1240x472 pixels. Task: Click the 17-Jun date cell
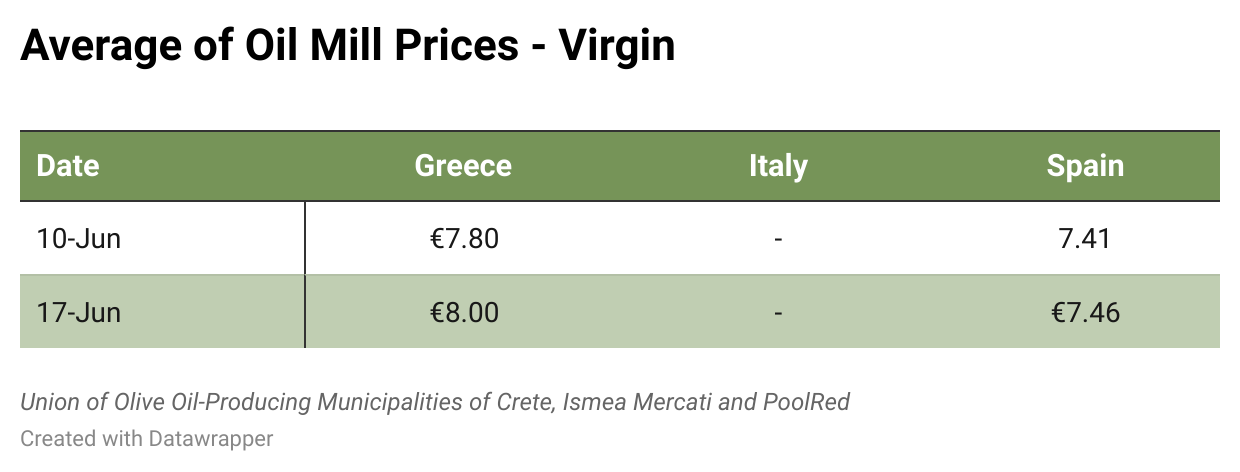pos(79,312)
